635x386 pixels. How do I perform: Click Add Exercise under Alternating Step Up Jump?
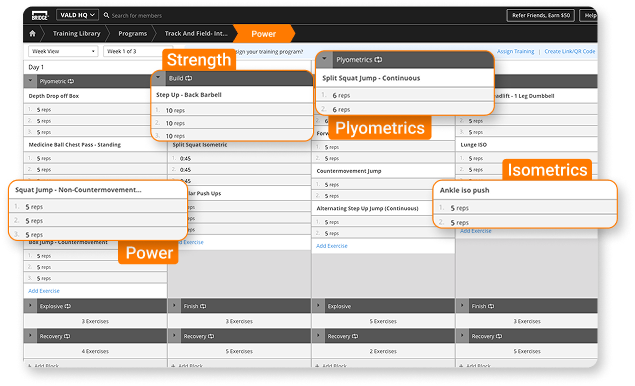pyautogui.click(x=332, y=246)
